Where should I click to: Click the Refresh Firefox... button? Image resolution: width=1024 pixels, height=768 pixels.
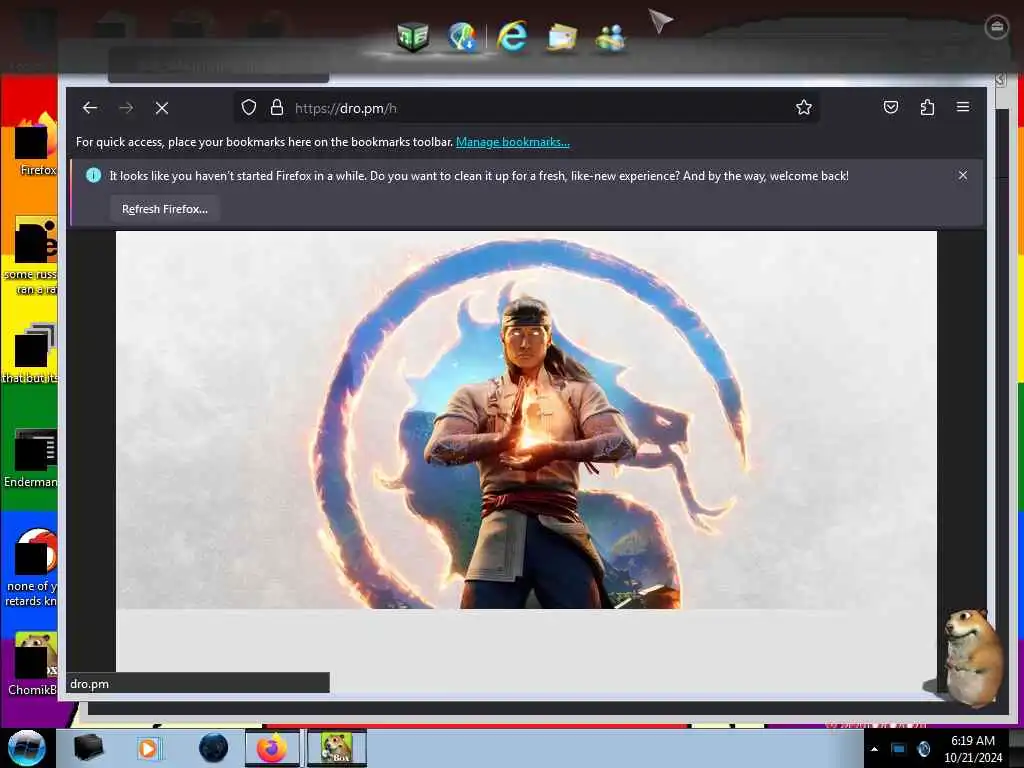(165, 209)
